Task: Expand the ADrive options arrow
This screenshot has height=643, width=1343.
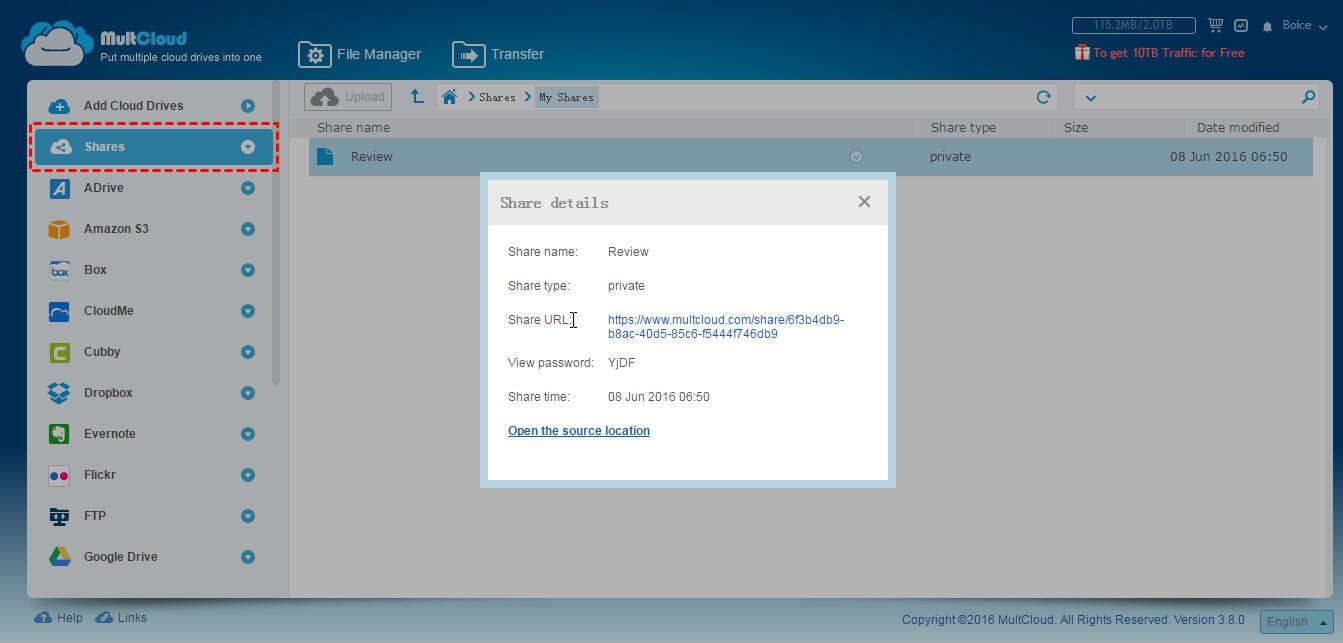Action: pos(247,188)
